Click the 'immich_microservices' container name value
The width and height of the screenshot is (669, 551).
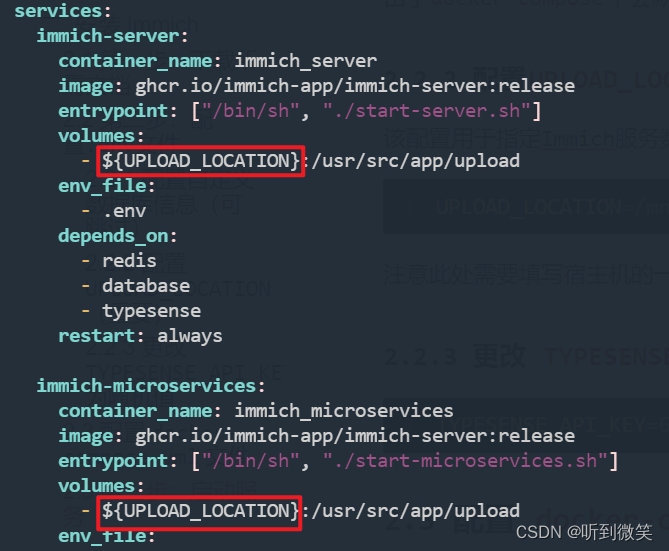[x=344, y=411]
